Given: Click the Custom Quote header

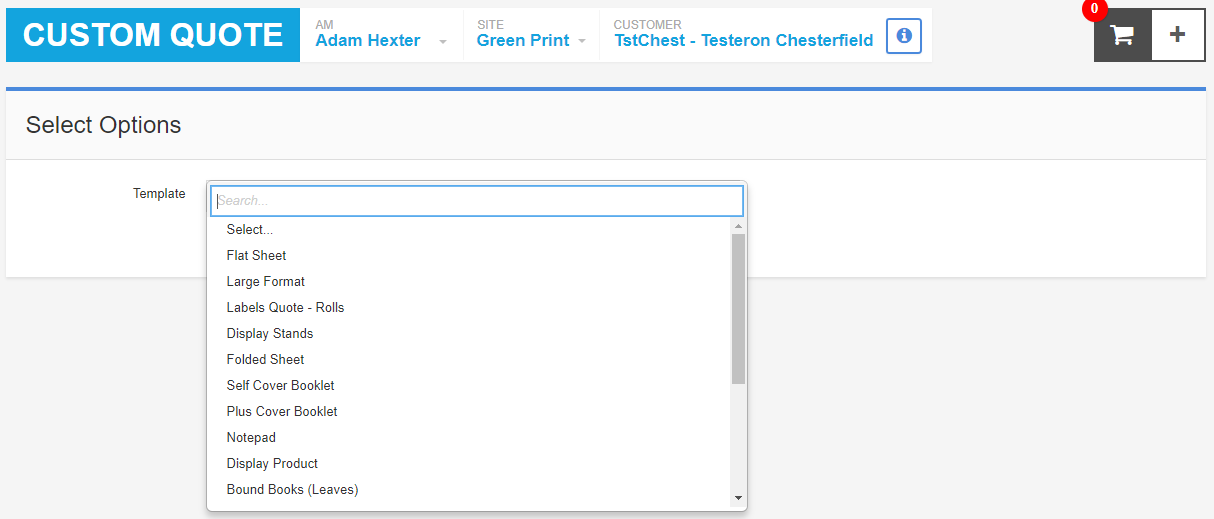Looking at the screenshot, I should pos(153,35).
